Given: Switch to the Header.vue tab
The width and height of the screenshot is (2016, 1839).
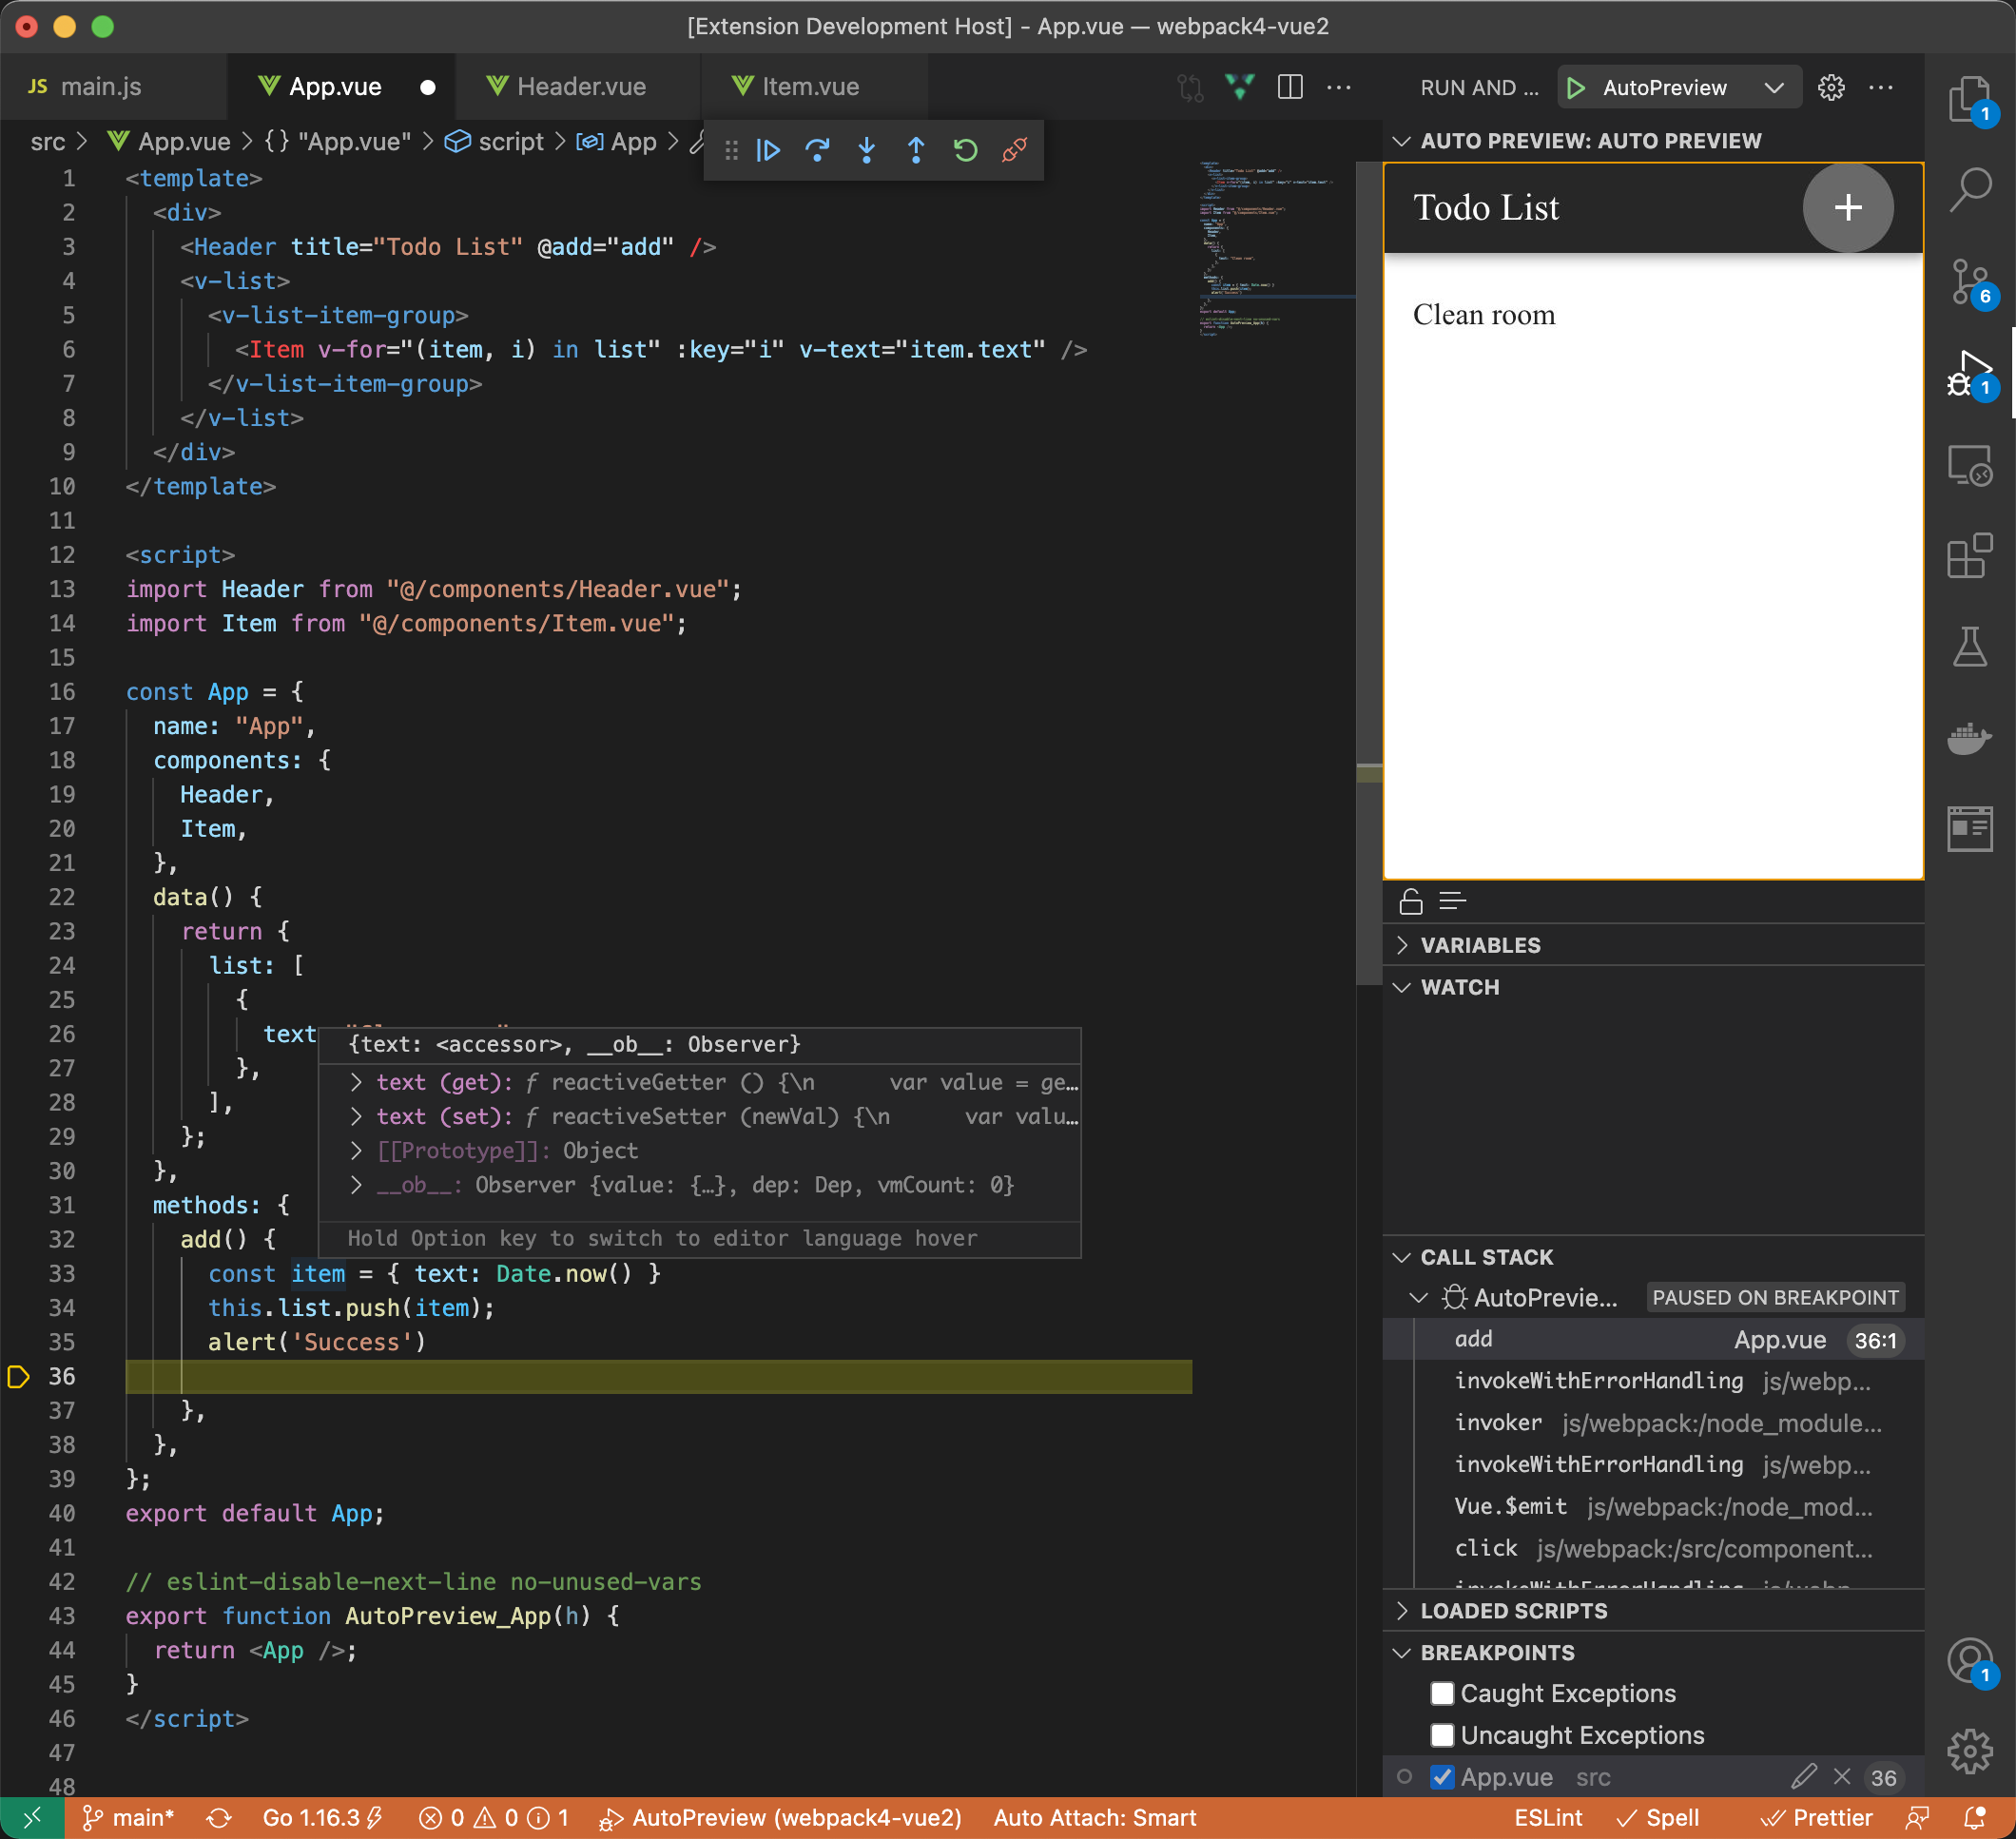Looking at the screenshot, I should point(580,87).
